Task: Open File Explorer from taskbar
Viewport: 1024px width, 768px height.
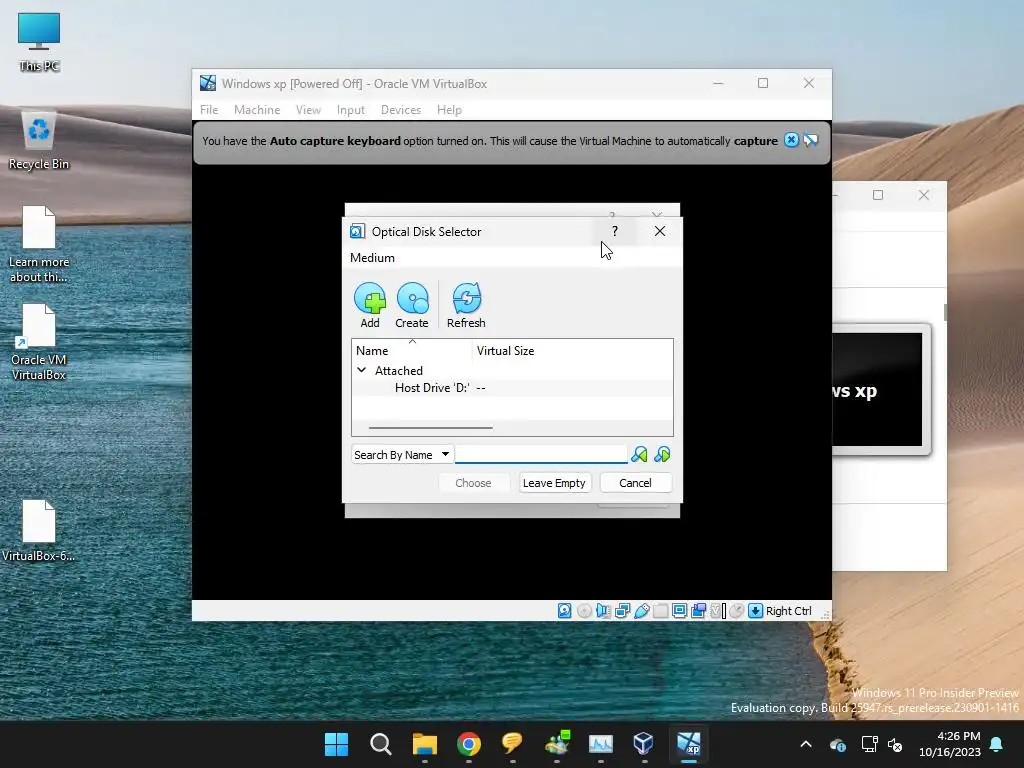Action: [424, 744]
